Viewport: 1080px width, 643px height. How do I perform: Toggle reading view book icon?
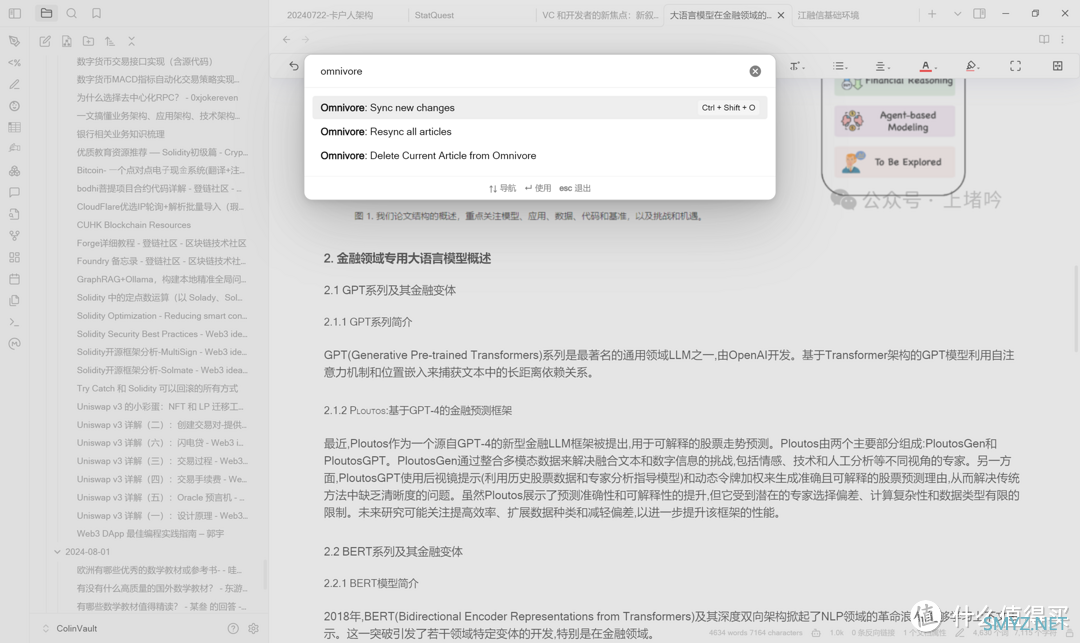tap(1044, 40)
